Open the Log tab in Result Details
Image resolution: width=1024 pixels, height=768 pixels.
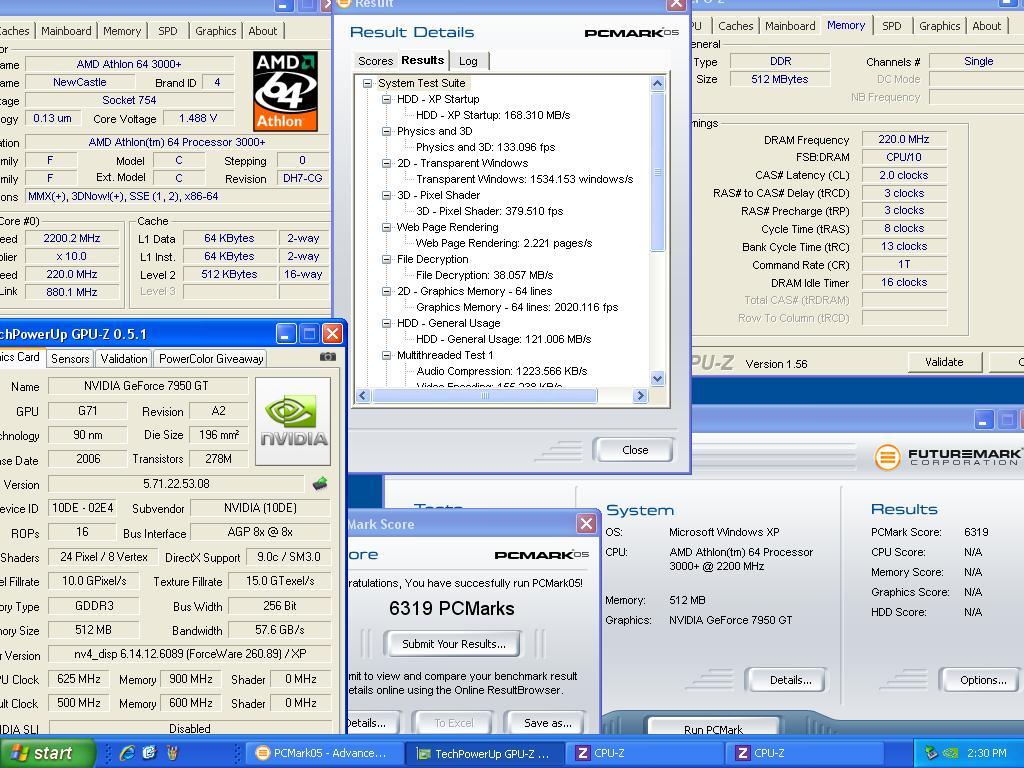point(468,61)
